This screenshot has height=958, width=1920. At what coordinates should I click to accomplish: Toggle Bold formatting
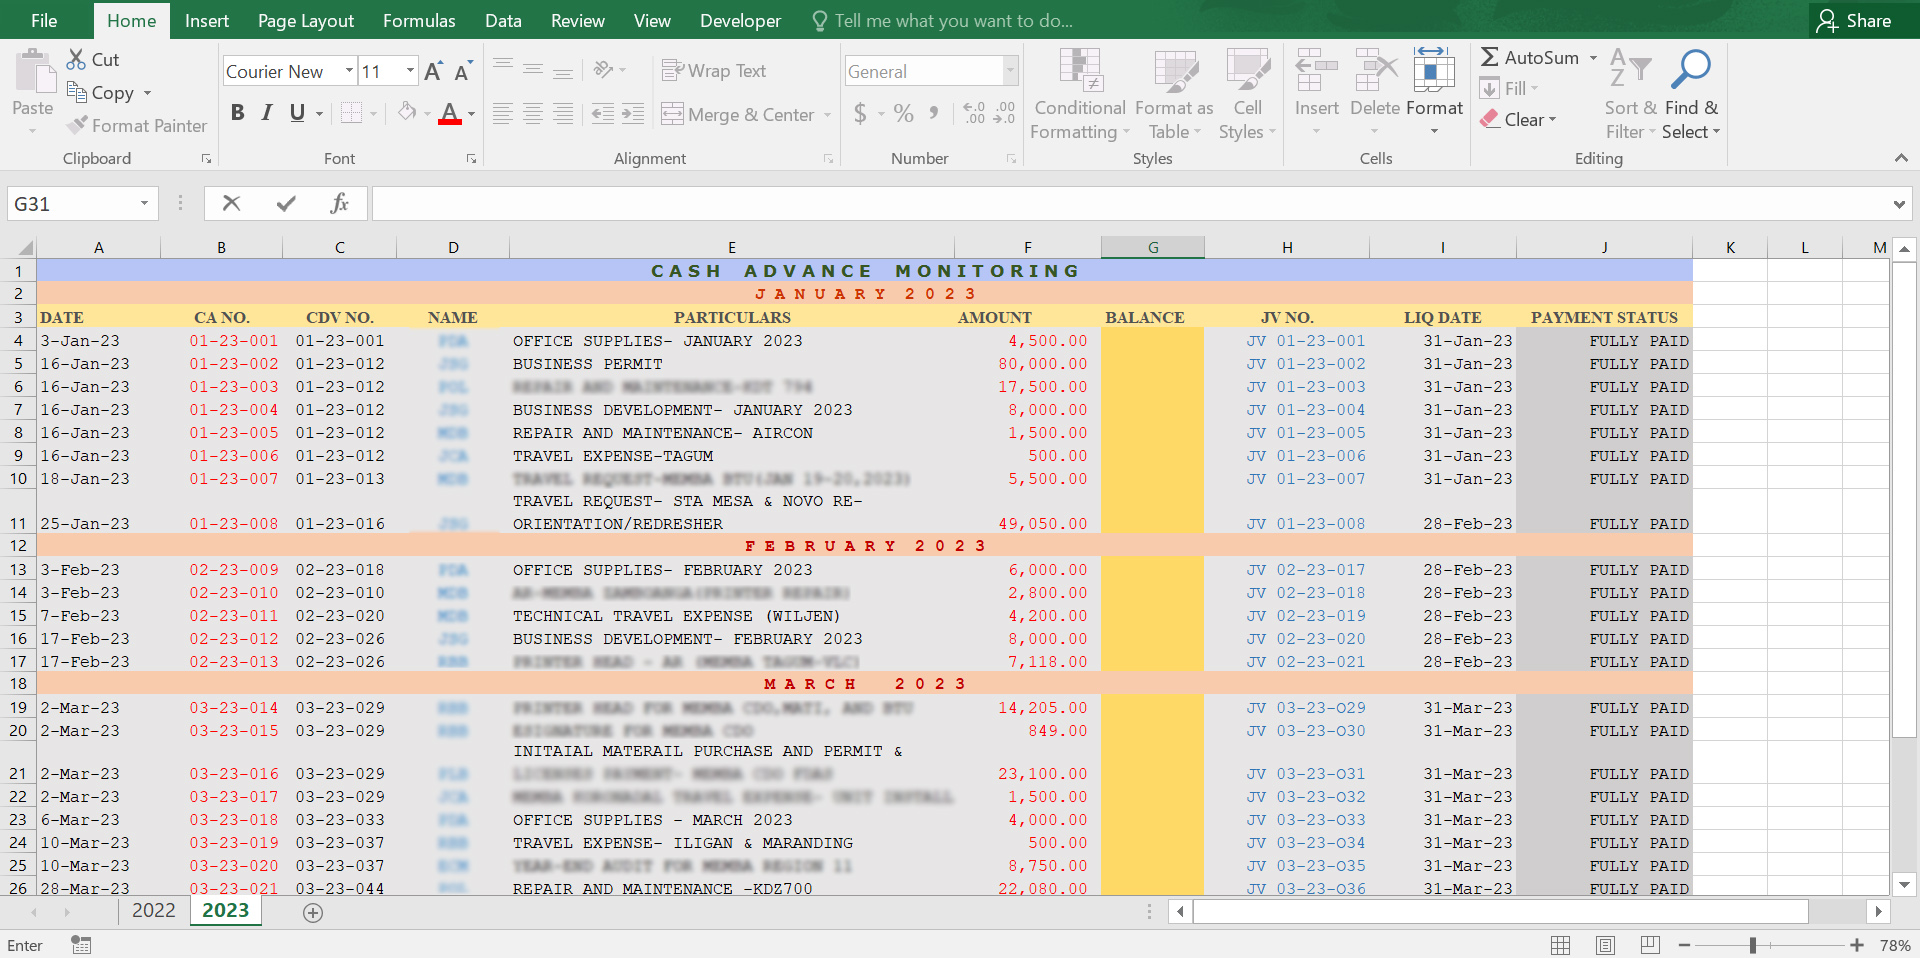pyautogui.click(x=237, y=113)
